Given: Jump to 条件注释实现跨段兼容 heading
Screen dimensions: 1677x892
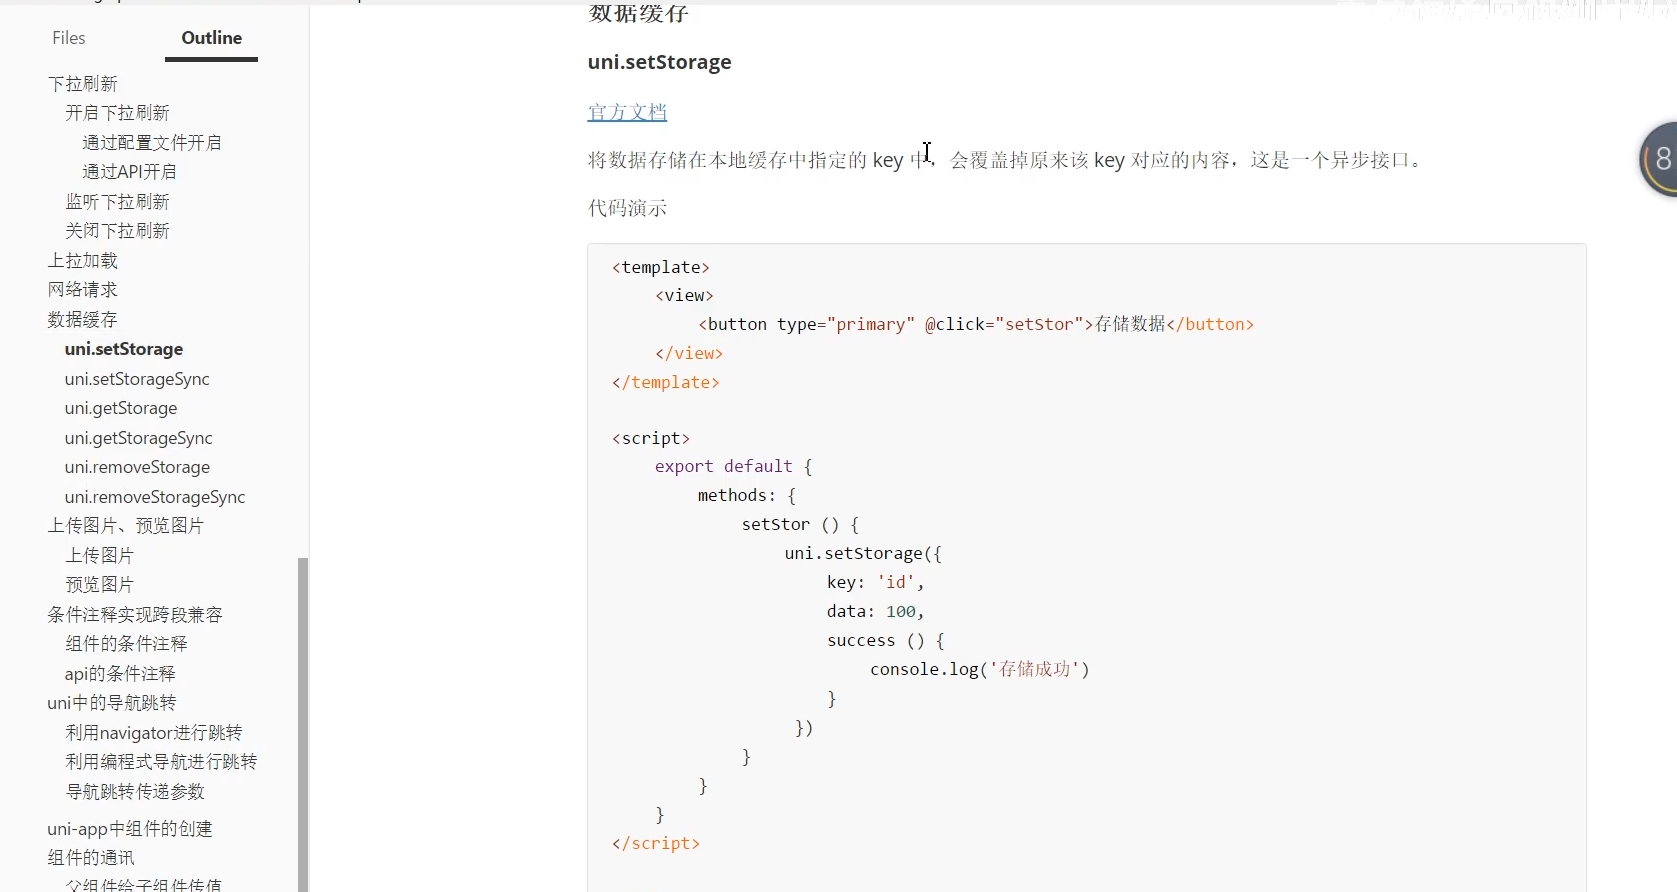Looking at the screenshot, I should pyautogui.click(x=135, y=615).
